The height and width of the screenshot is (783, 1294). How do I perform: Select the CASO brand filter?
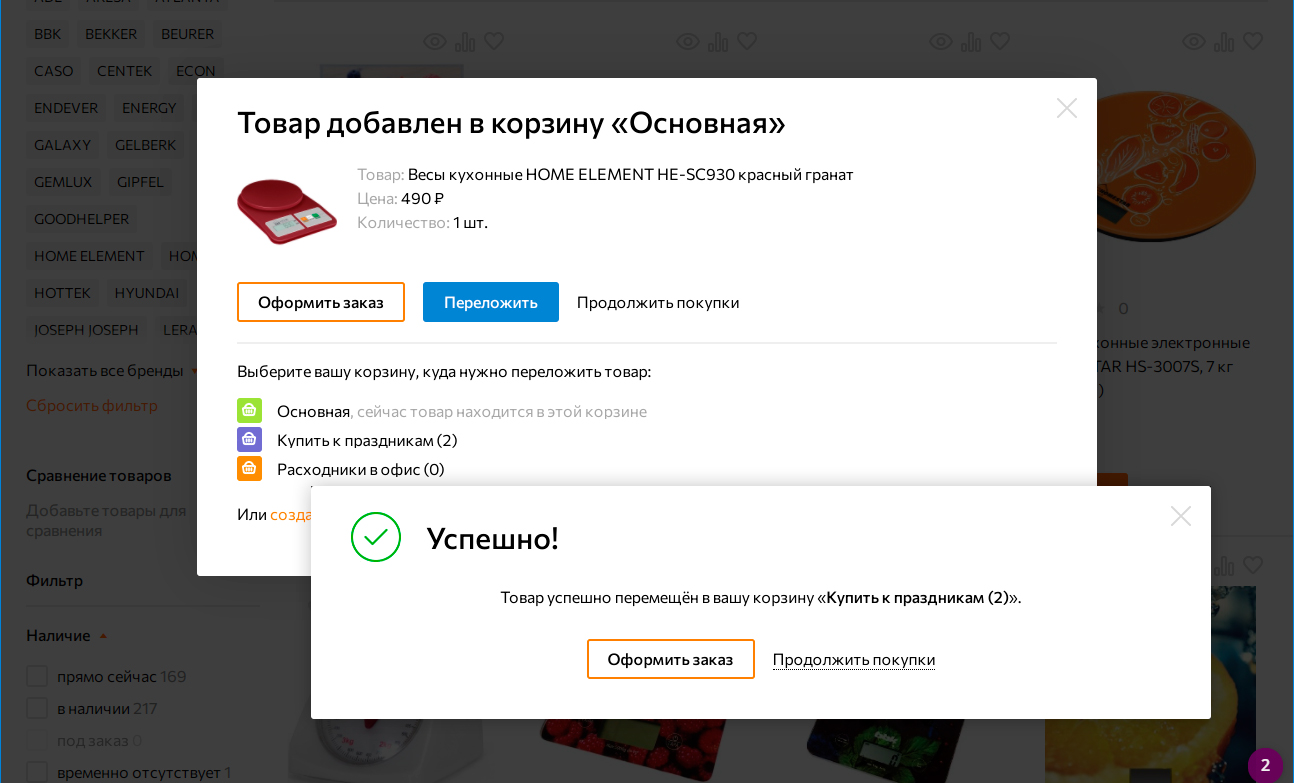pos(54,71)
